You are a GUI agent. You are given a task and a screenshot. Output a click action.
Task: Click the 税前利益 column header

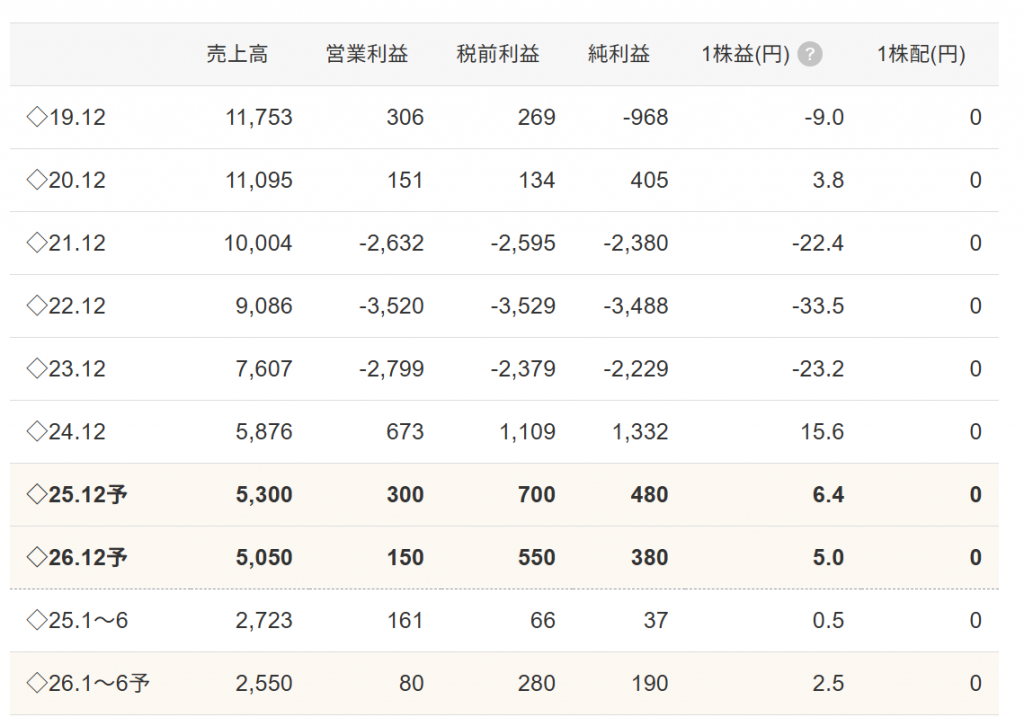[498, 55]
